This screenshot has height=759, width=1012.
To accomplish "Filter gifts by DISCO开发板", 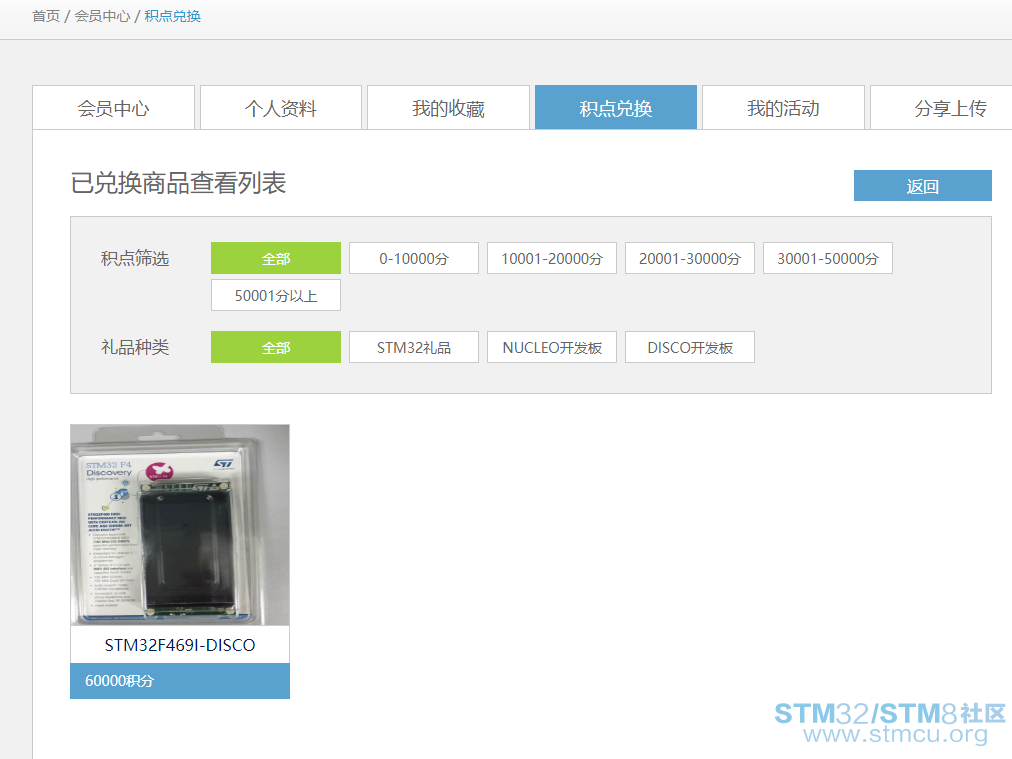I will [x=690, y=347].
